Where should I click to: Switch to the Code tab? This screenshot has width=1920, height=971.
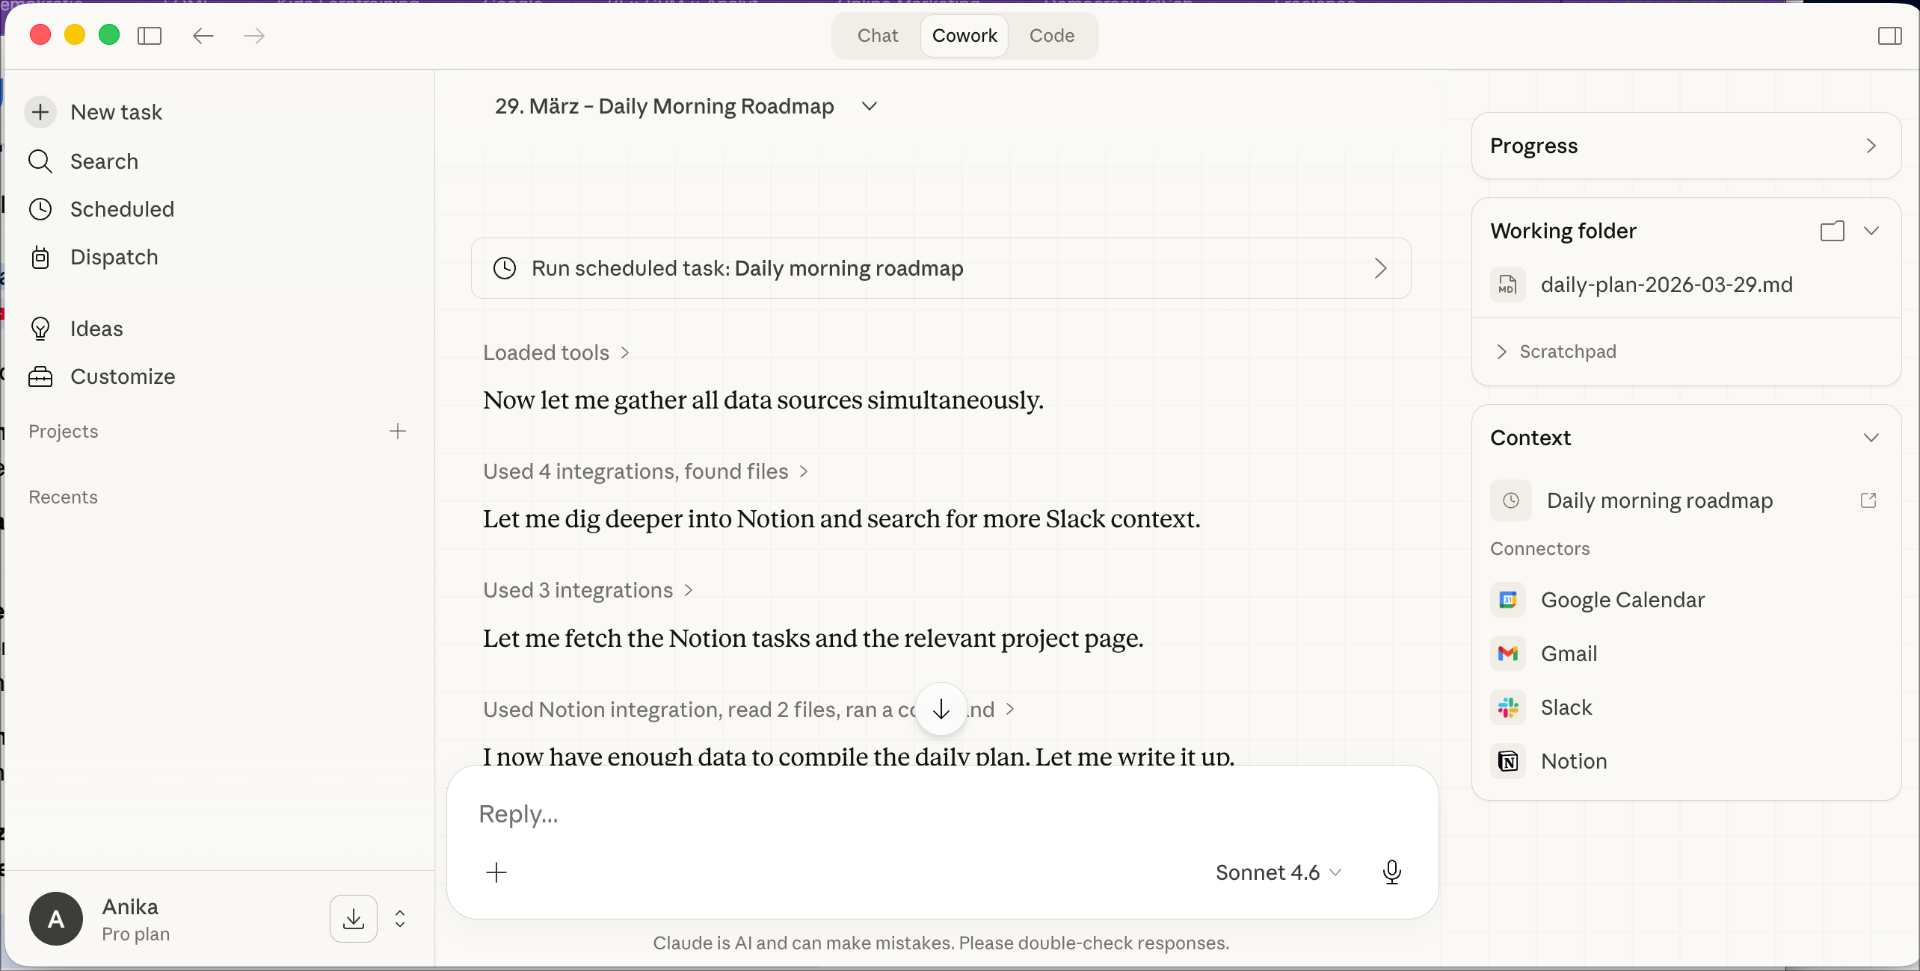click(1051, 36)
